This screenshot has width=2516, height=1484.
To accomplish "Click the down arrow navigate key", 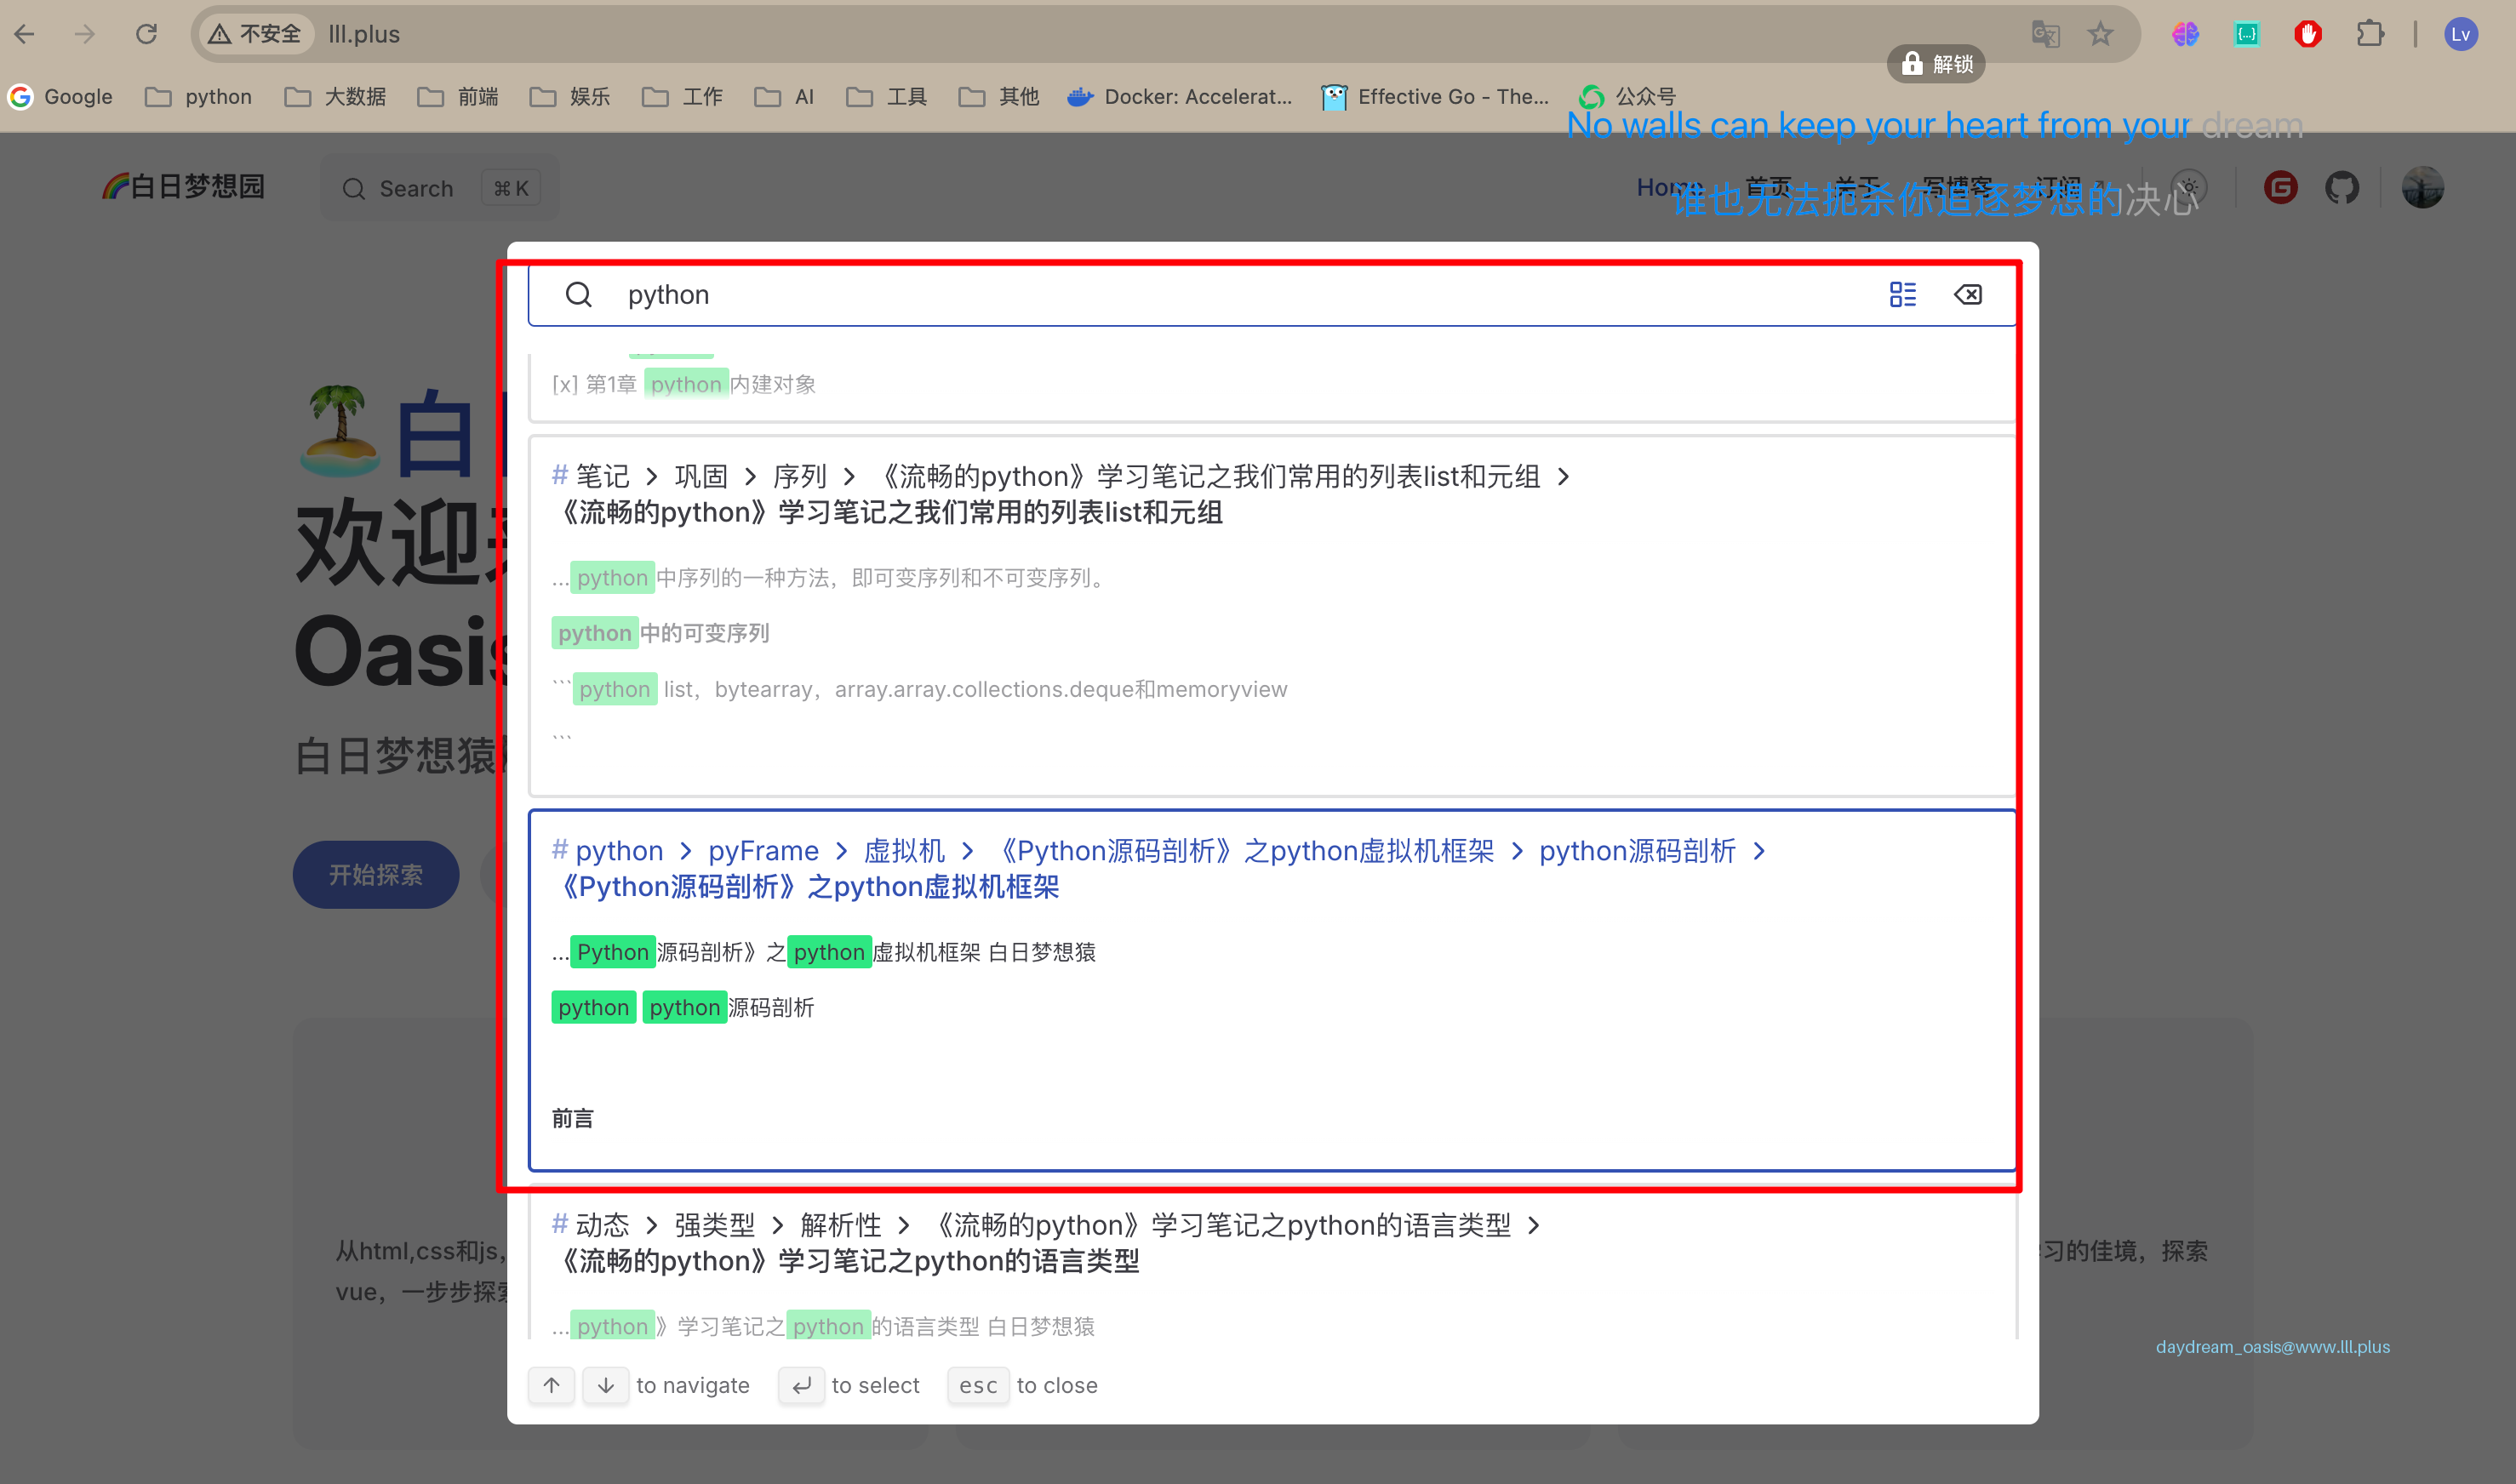I will coord(605,1385).
